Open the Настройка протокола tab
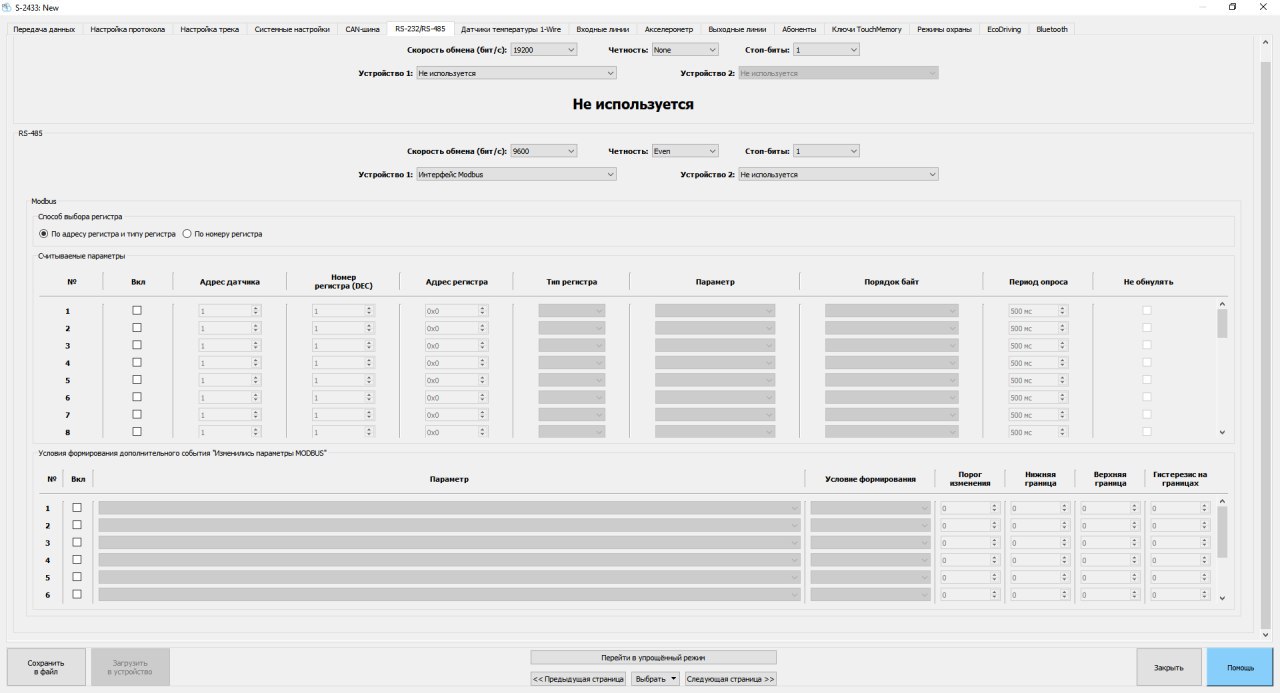This screenshot has width=1280, height=693. 128,29
